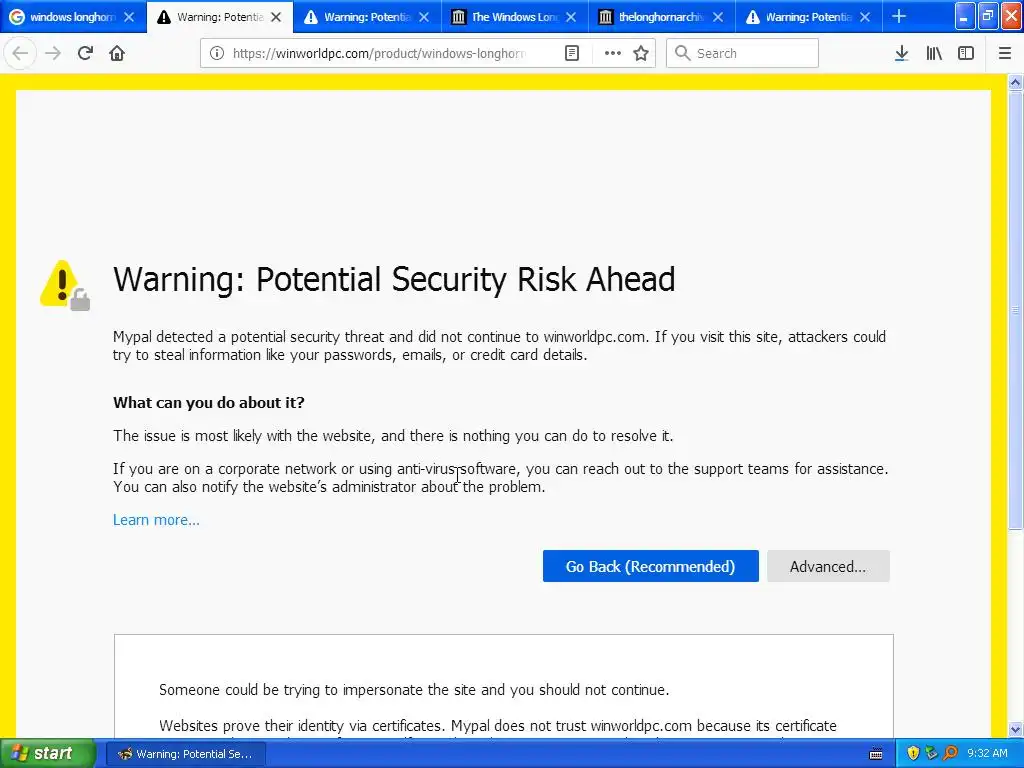Screen dimensions: 1024x768
Task: Click the warning triangle padlock icon
Action: click(65, 285)
